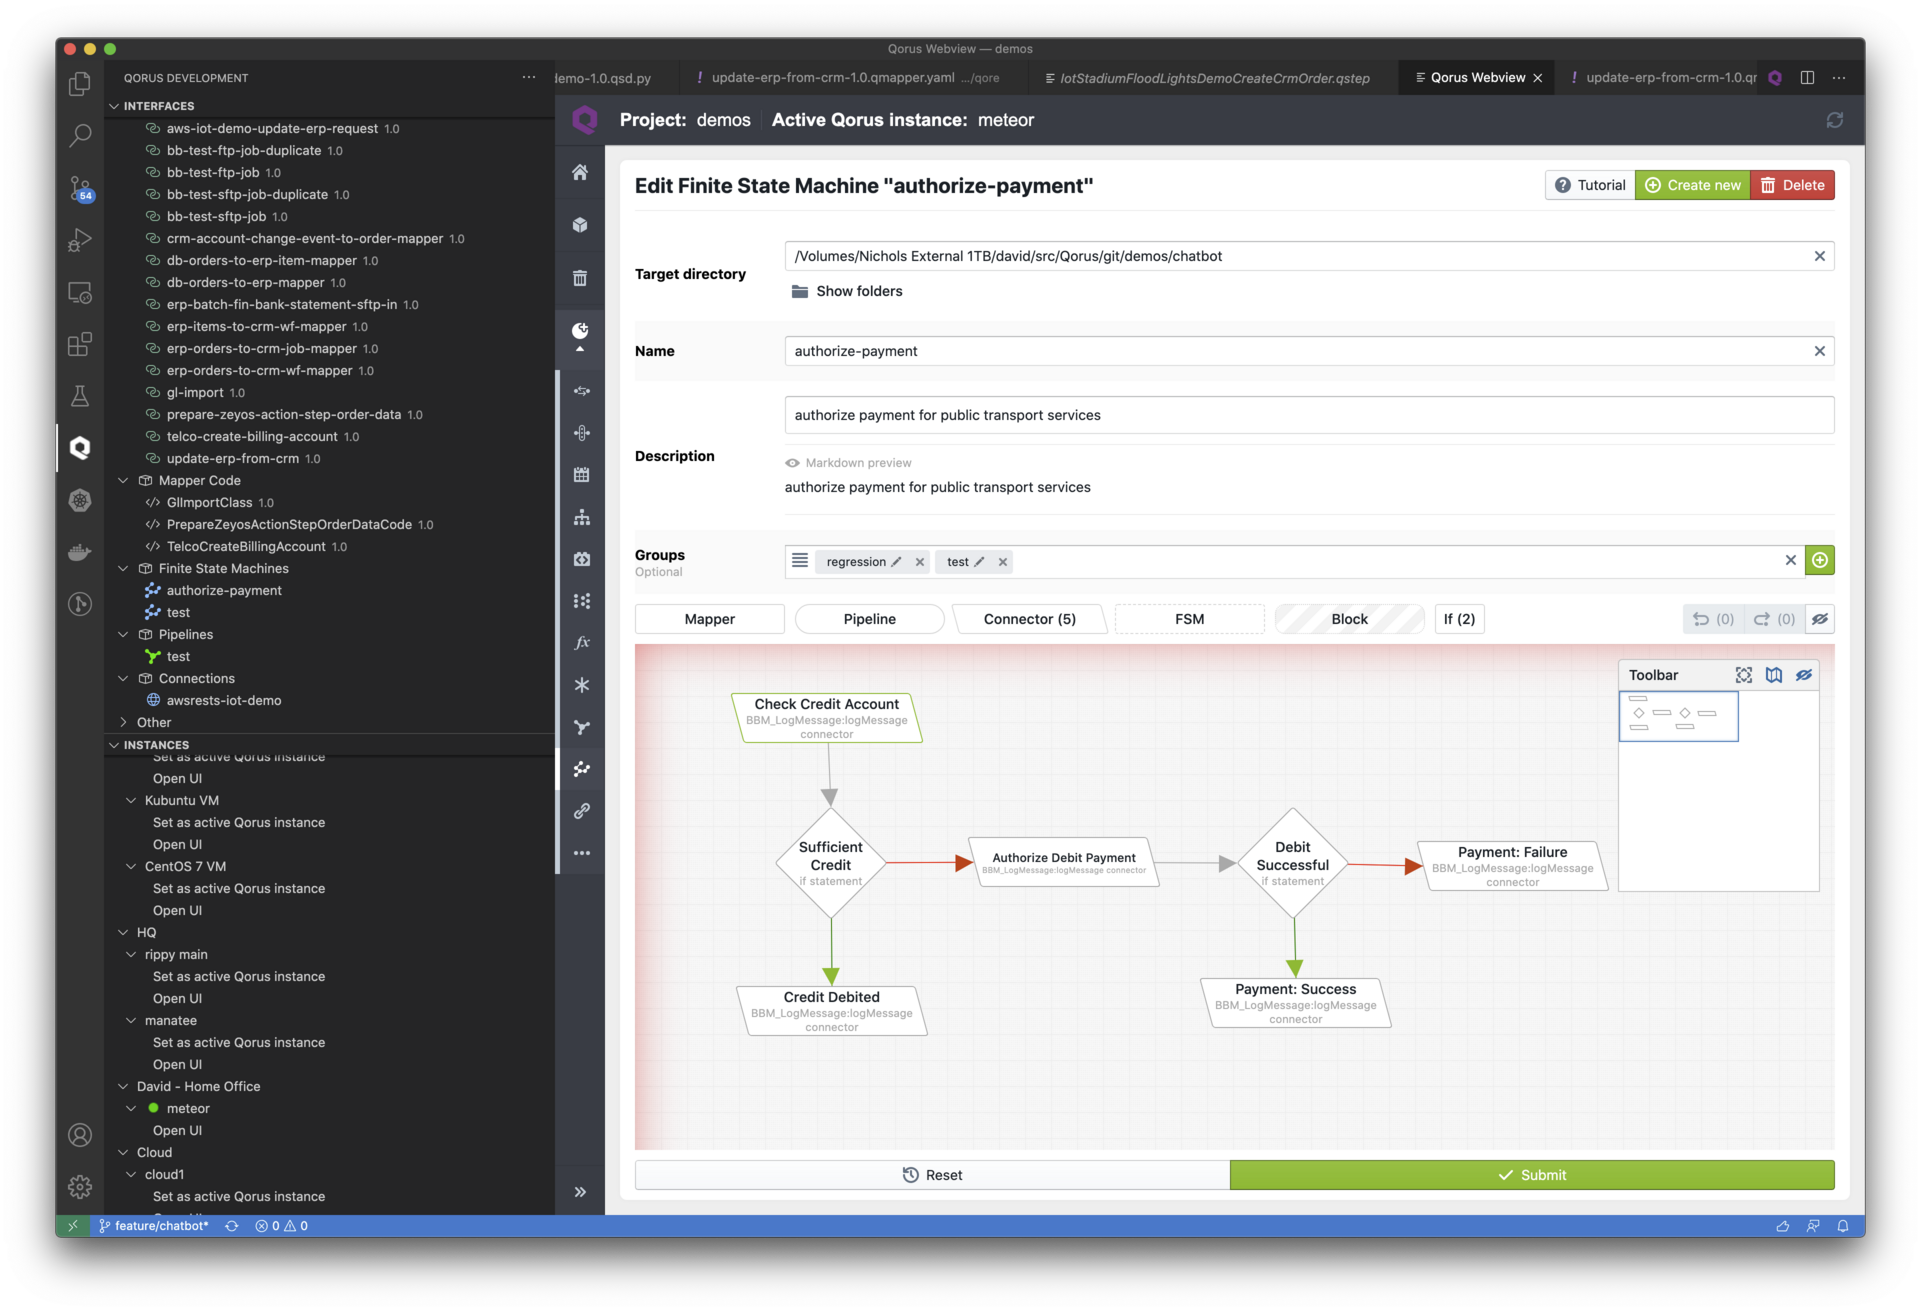
Task: Click refresh icon next to active instance
Action: pos(1834,120)
